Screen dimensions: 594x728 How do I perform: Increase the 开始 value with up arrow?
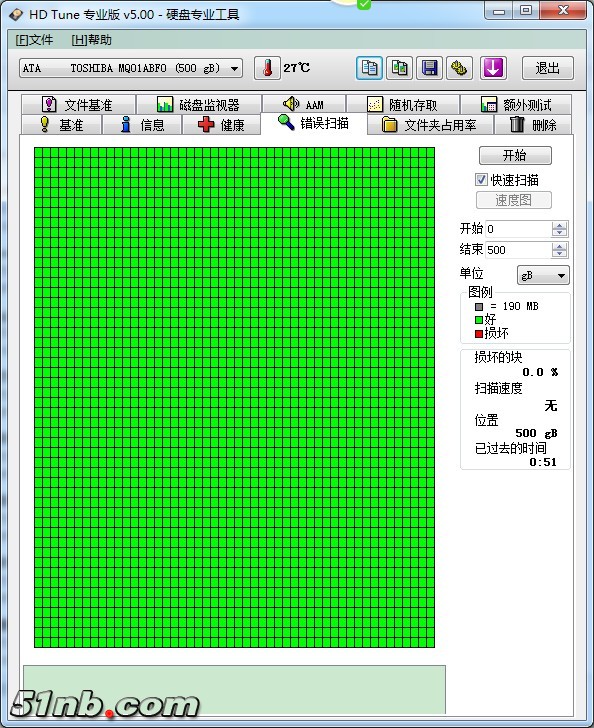[560, 225]
